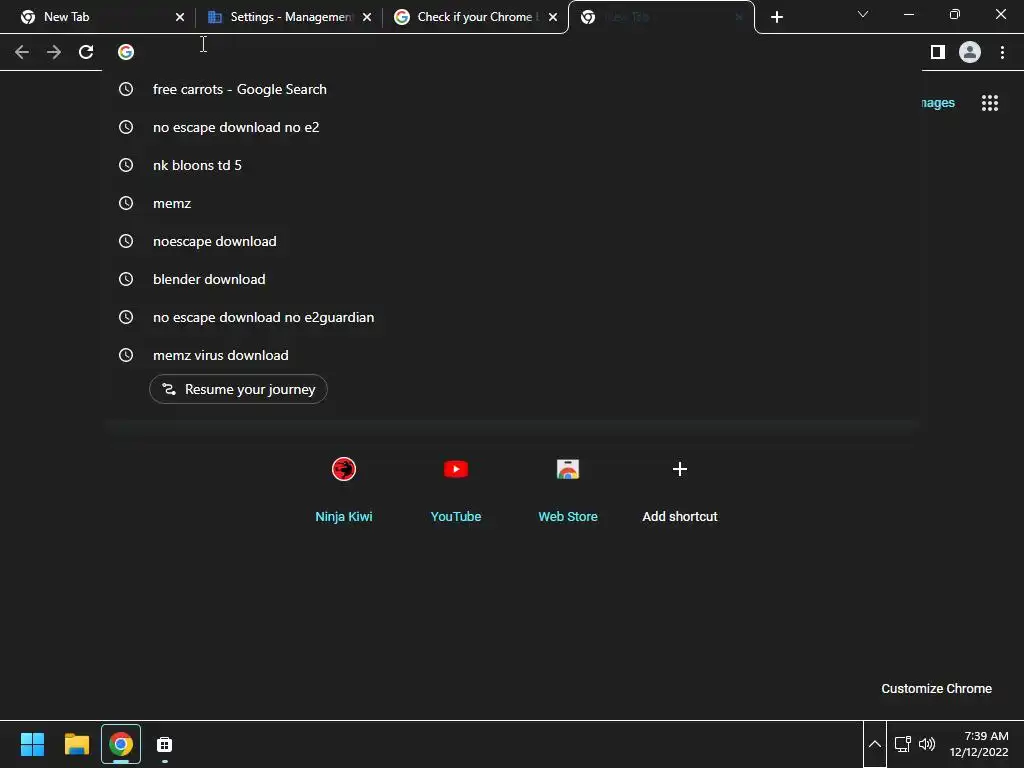Select the no escape download no e2guardian suggestion

[511, 317]
